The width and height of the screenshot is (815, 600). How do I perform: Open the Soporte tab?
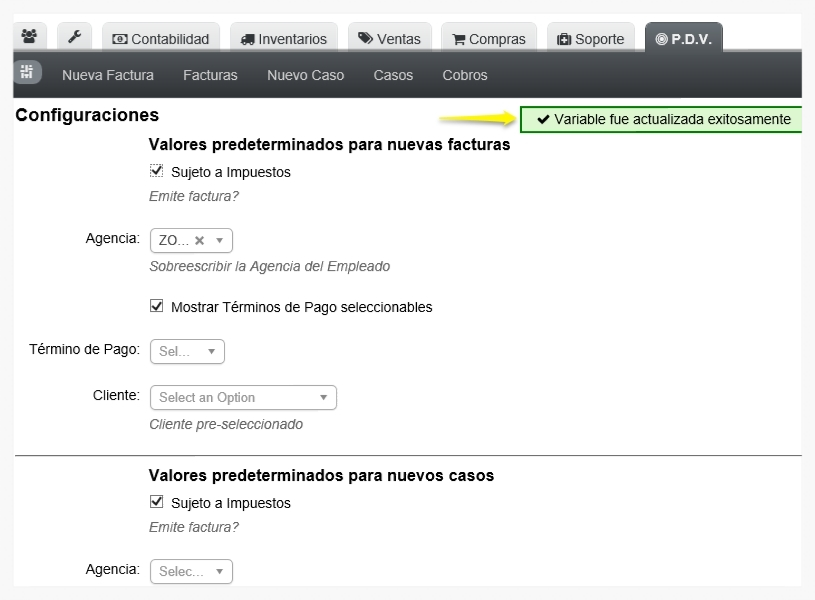pos(591,38)
